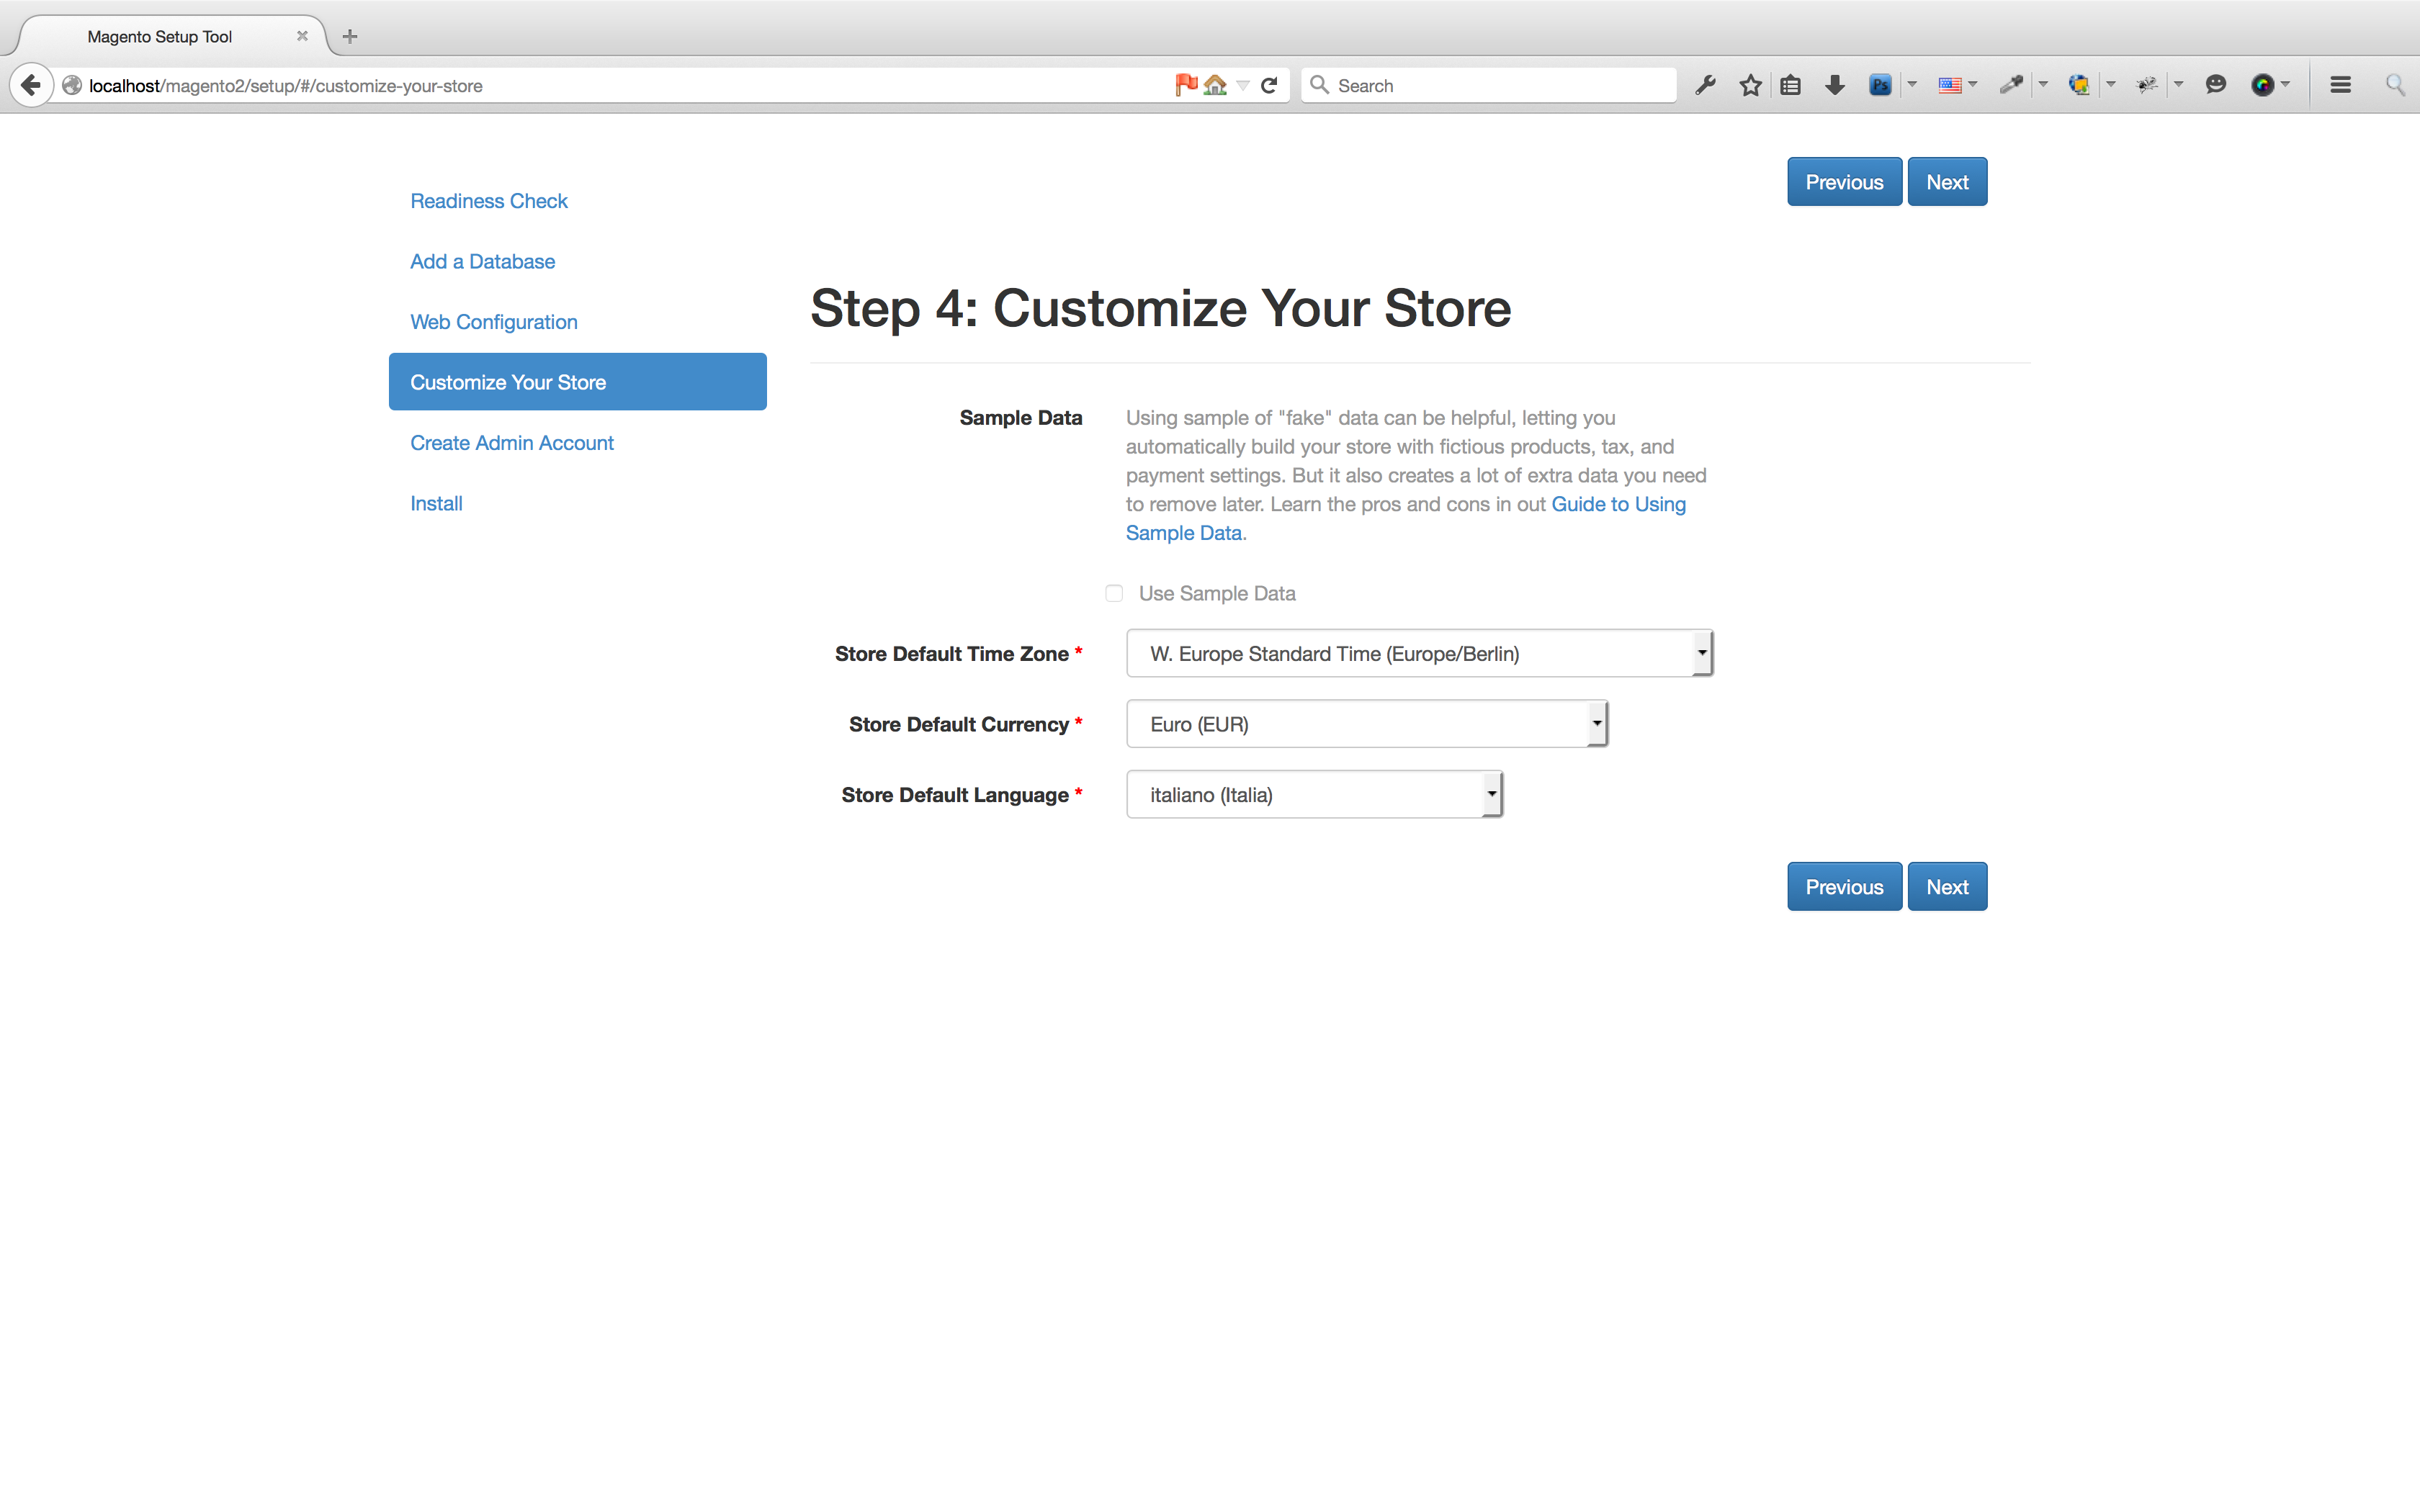
Task: Click the bookmark star icon
Action: (x=1749, y=85)
